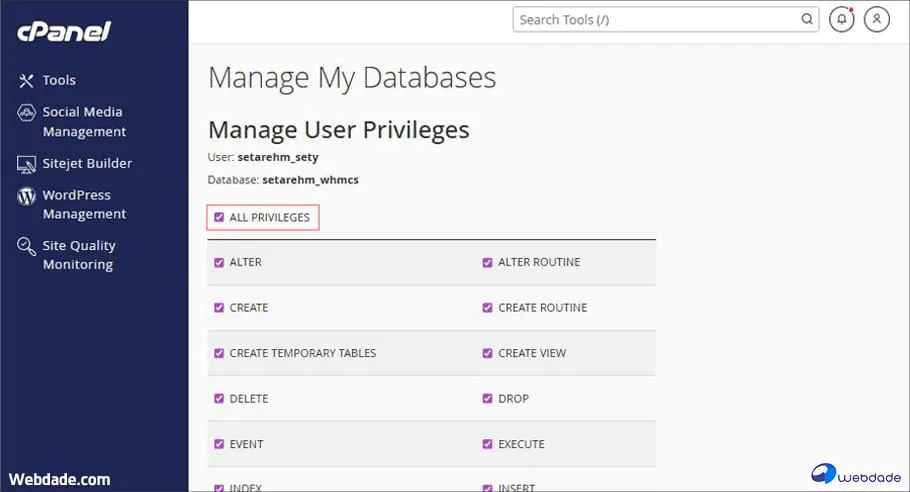Toggle the ALTER privilege checkbox

pos(219,262)
